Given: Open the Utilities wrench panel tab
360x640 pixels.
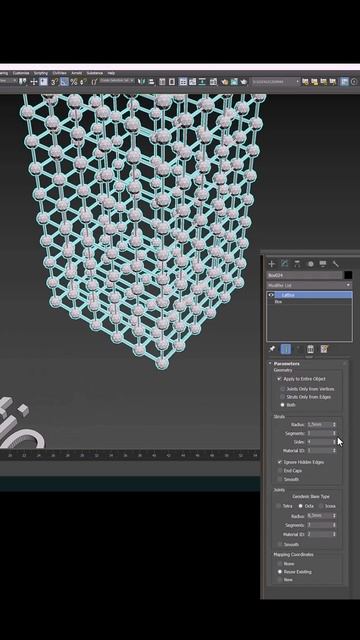Looking at the screenshot, I should 336,264.
